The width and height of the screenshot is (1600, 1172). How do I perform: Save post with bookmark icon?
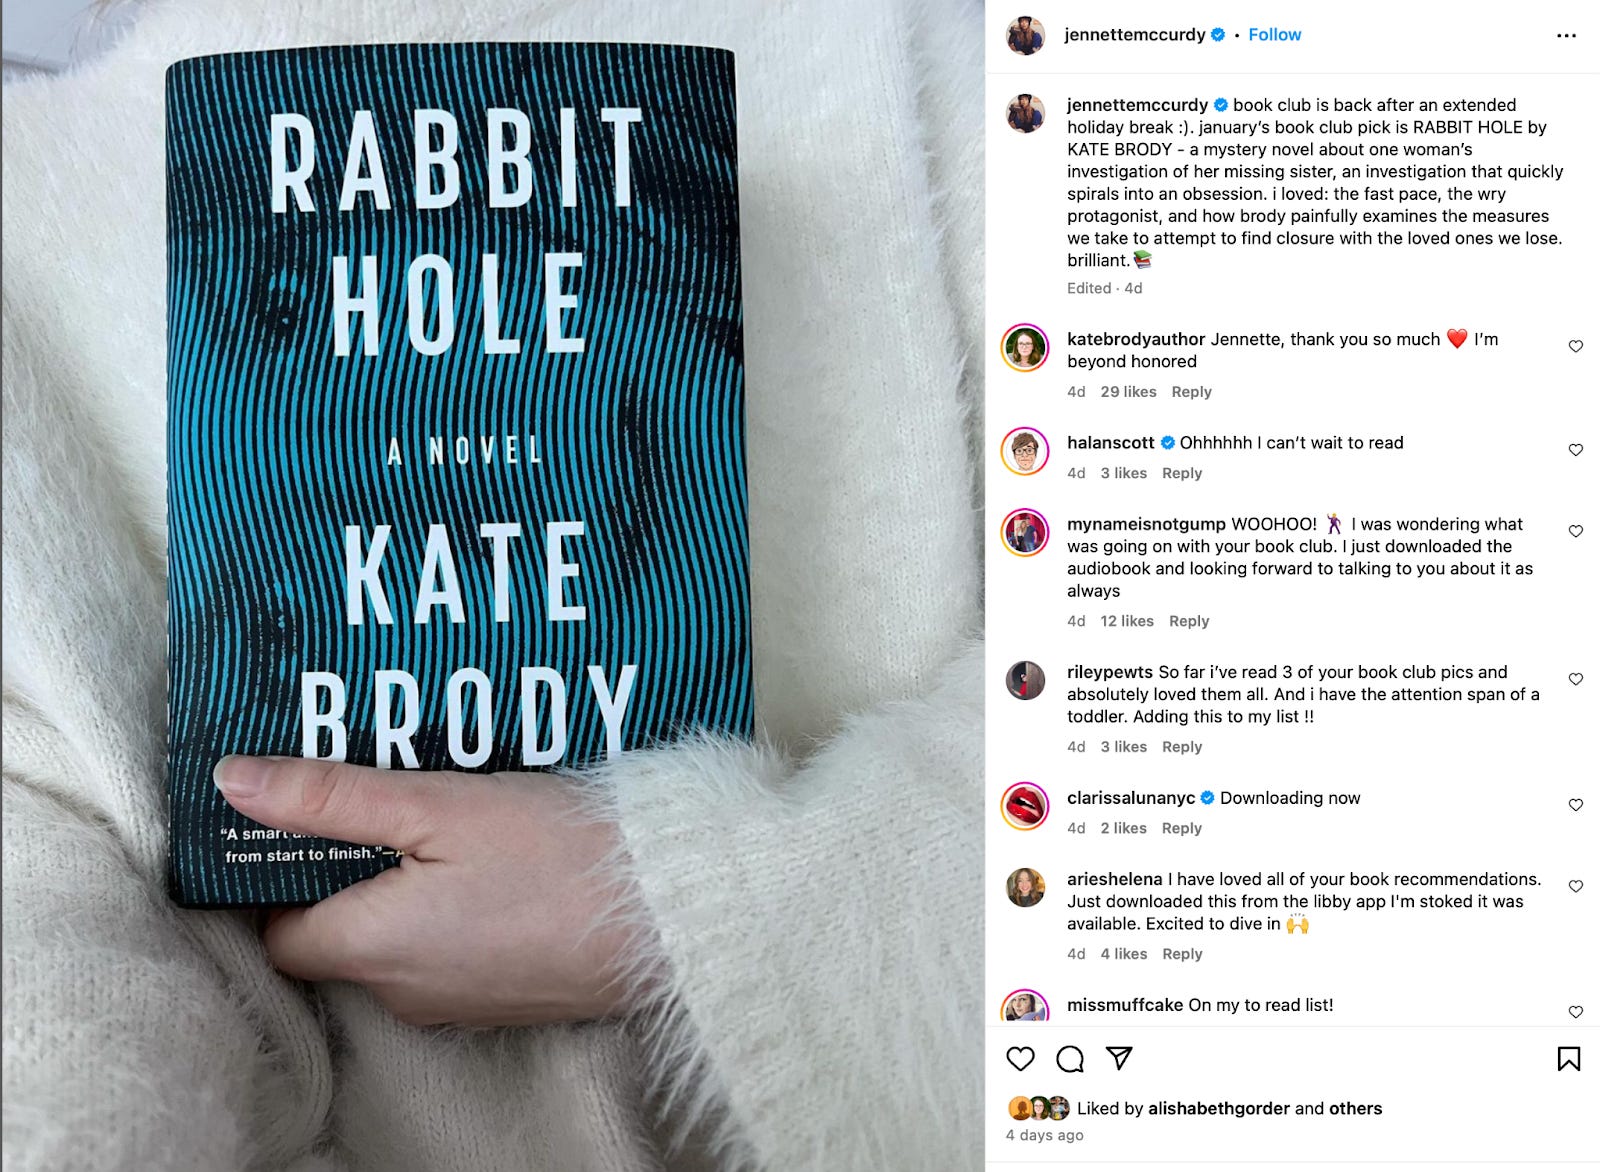point(1569,1059)
